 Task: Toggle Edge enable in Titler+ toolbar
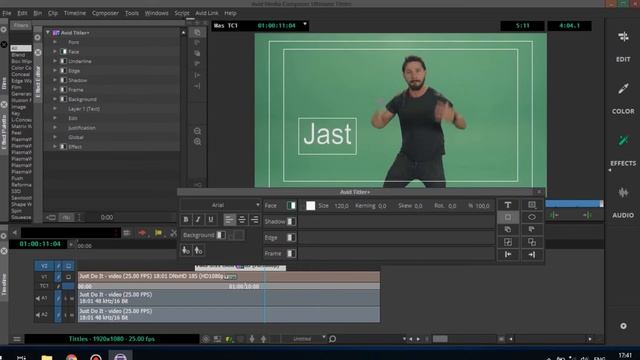point(291,237)
